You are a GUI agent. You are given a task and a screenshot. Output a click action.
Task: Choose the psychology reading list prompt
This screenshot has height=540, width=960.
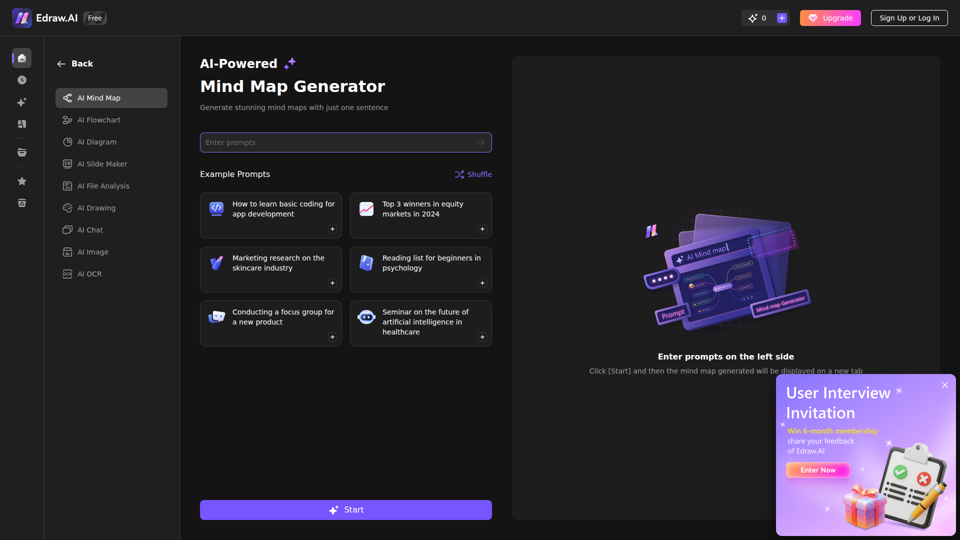(x=421, y=269)
